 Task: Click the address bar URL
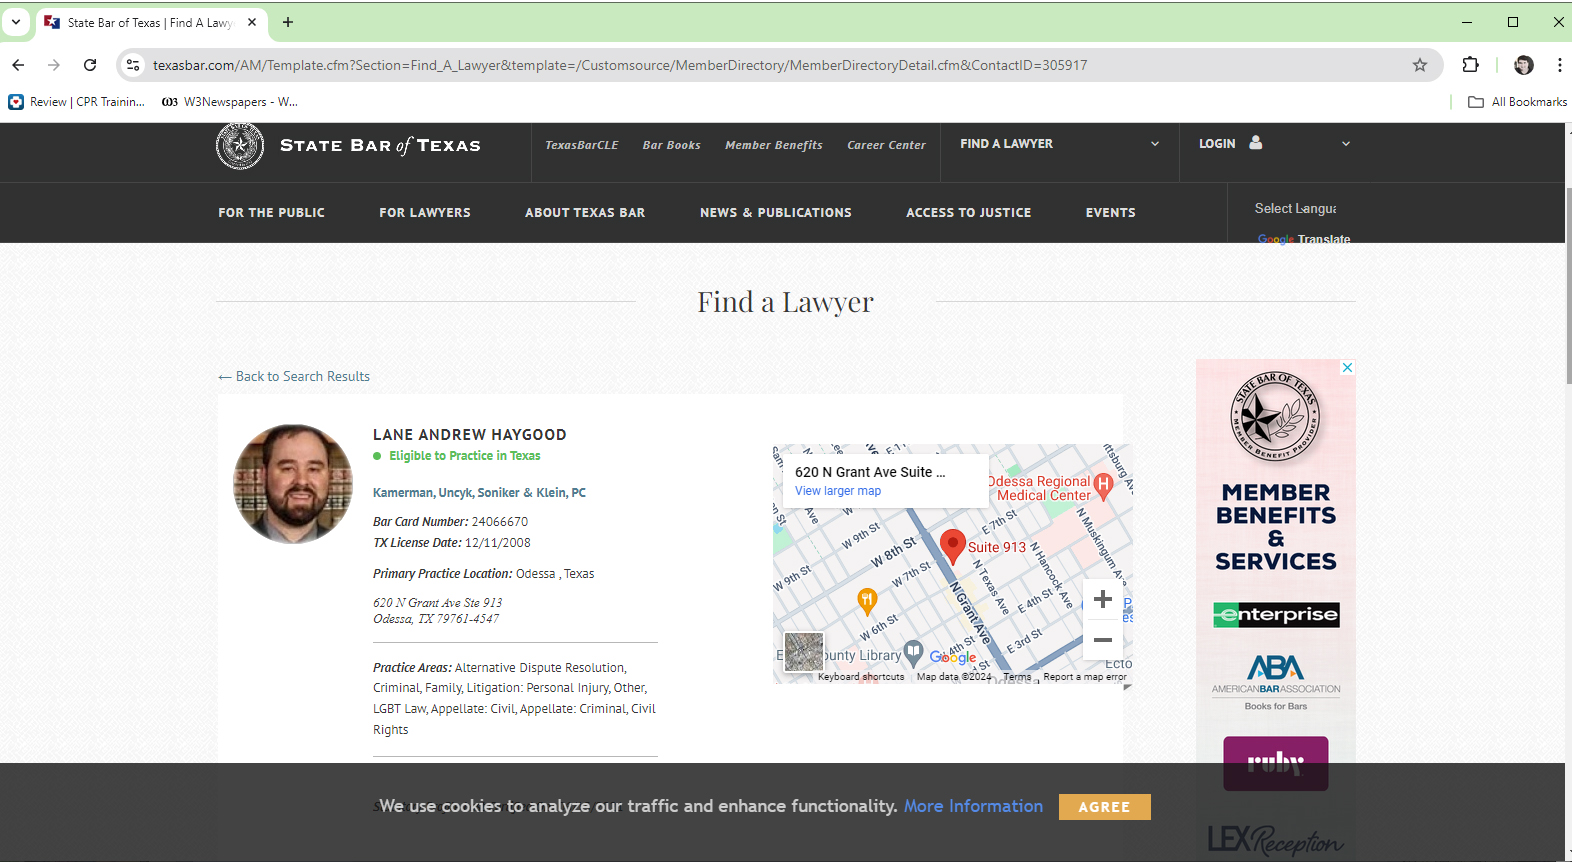[x=620, y=65]
